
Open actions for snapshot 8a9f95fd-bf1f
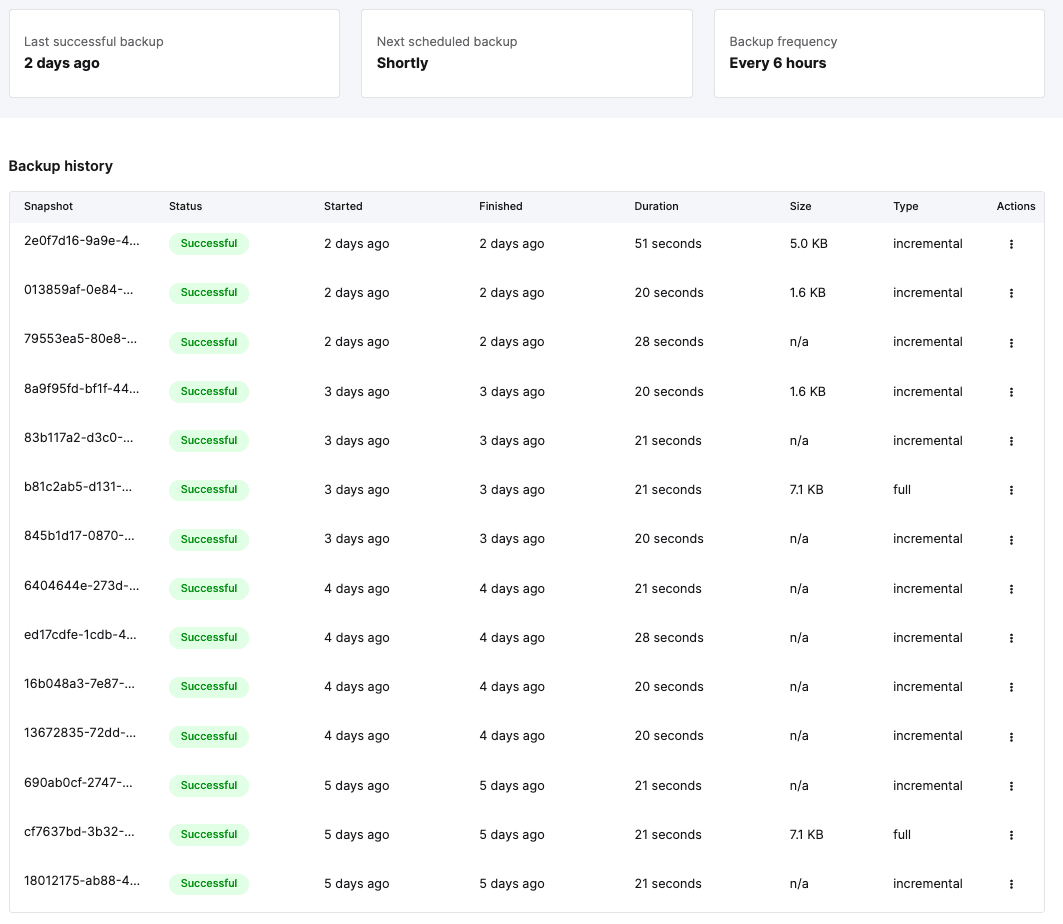1011,392
